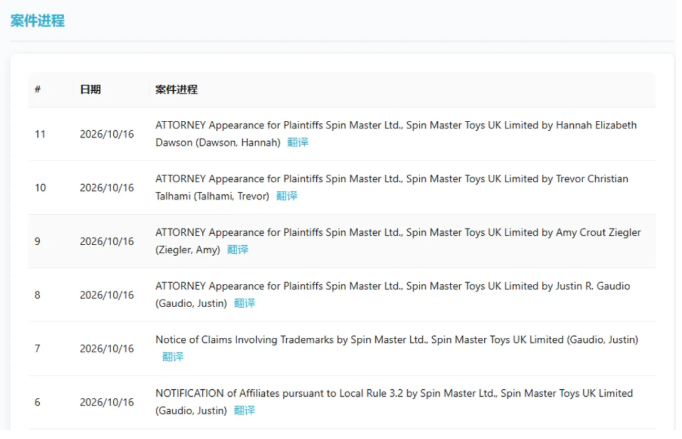
Task: Select row number 7 cell
Action: point(37,349)
